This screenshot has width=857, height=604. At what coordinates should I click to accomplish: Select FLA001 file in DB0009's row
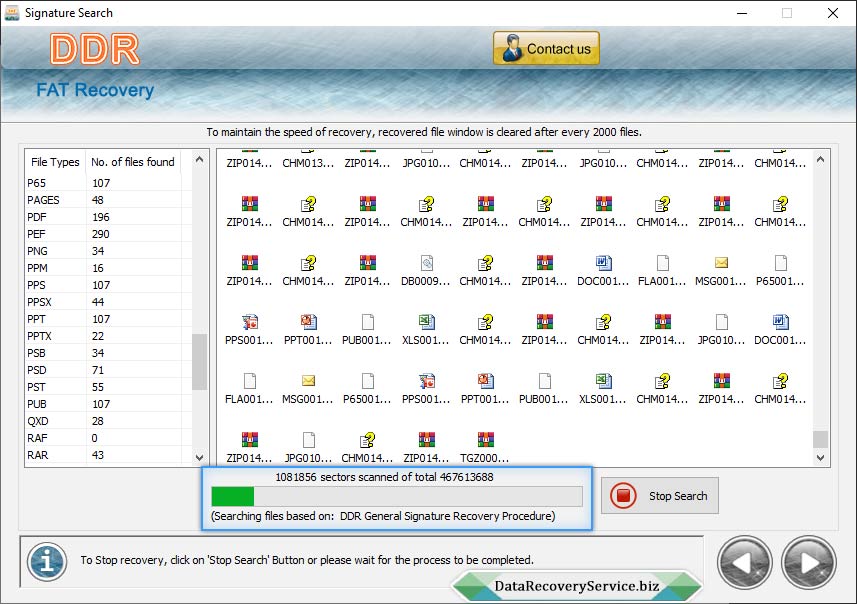pos(662,263)
